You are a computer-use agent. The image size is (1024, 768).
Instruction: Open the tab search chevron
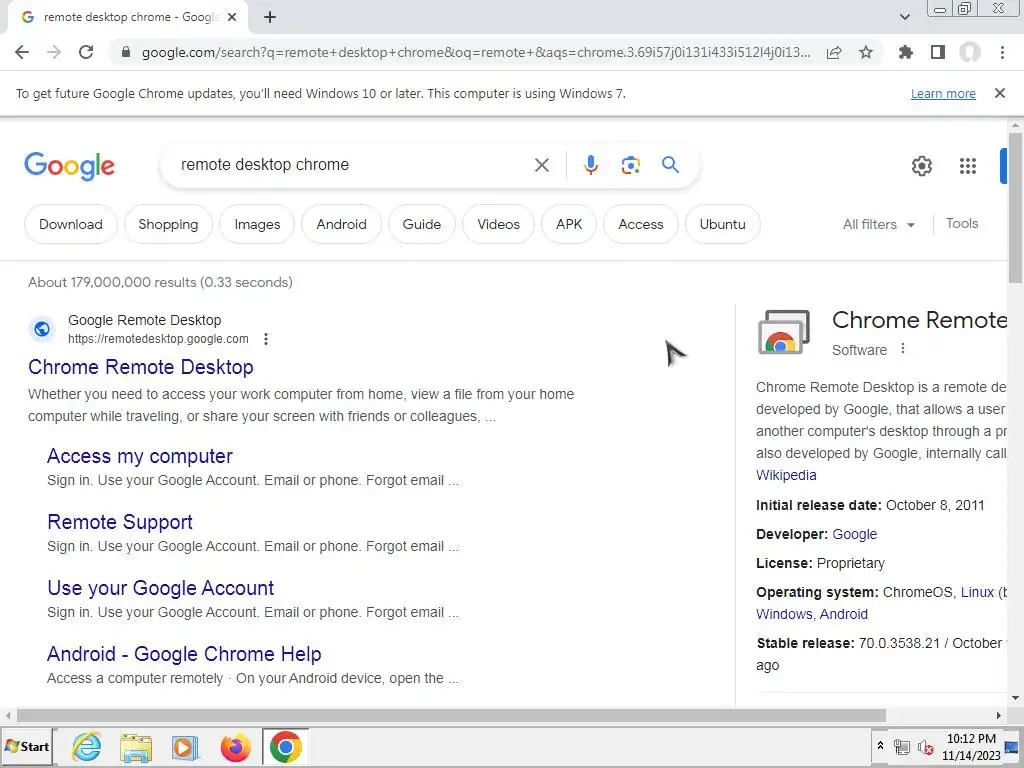click(x=904, y=17)
